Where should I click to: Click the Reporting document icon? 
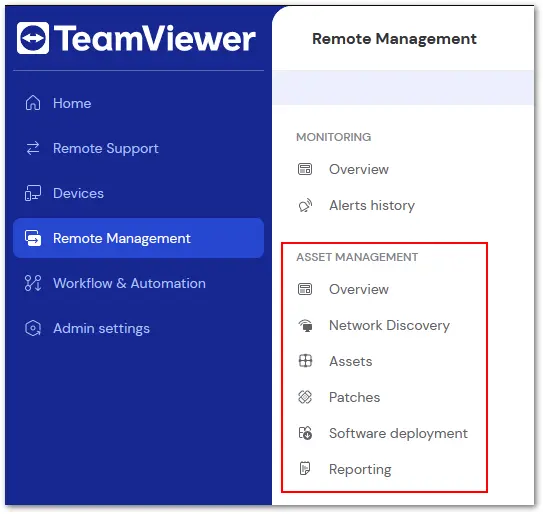305,469
